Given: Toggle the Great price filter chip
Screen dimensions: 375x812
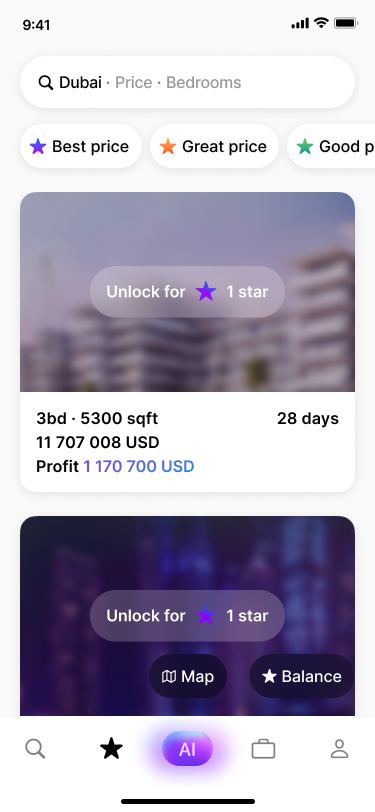Looking at the screenshot, I should pyautogui.click(x=214, y=147).
